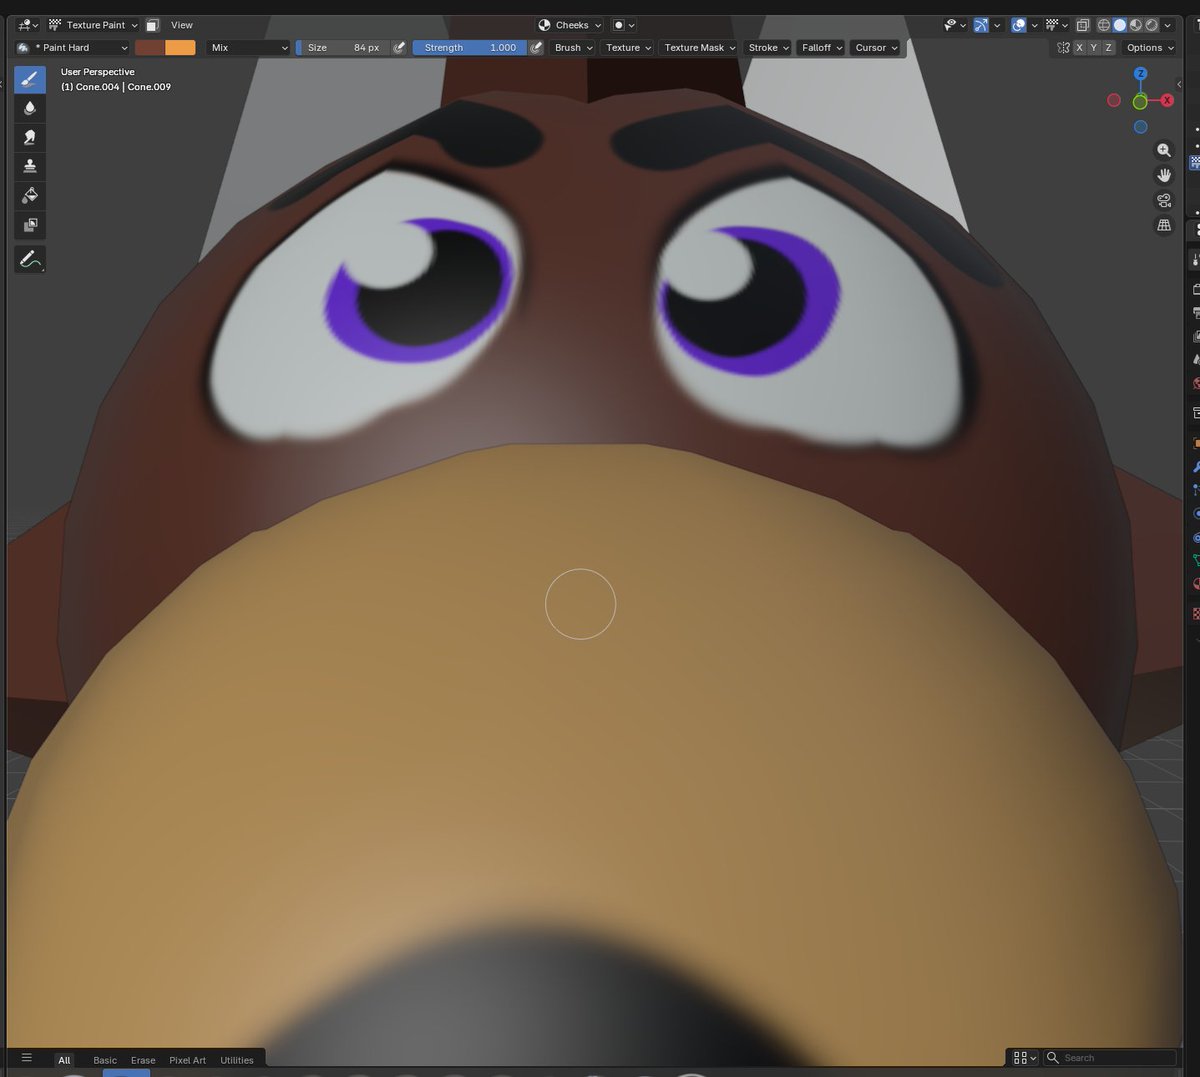This screenshot has width=1200, height=1077.
Task: Click the blue Z axis gizmo handle
Action: pyautogui.click(x=1140, y=74)
